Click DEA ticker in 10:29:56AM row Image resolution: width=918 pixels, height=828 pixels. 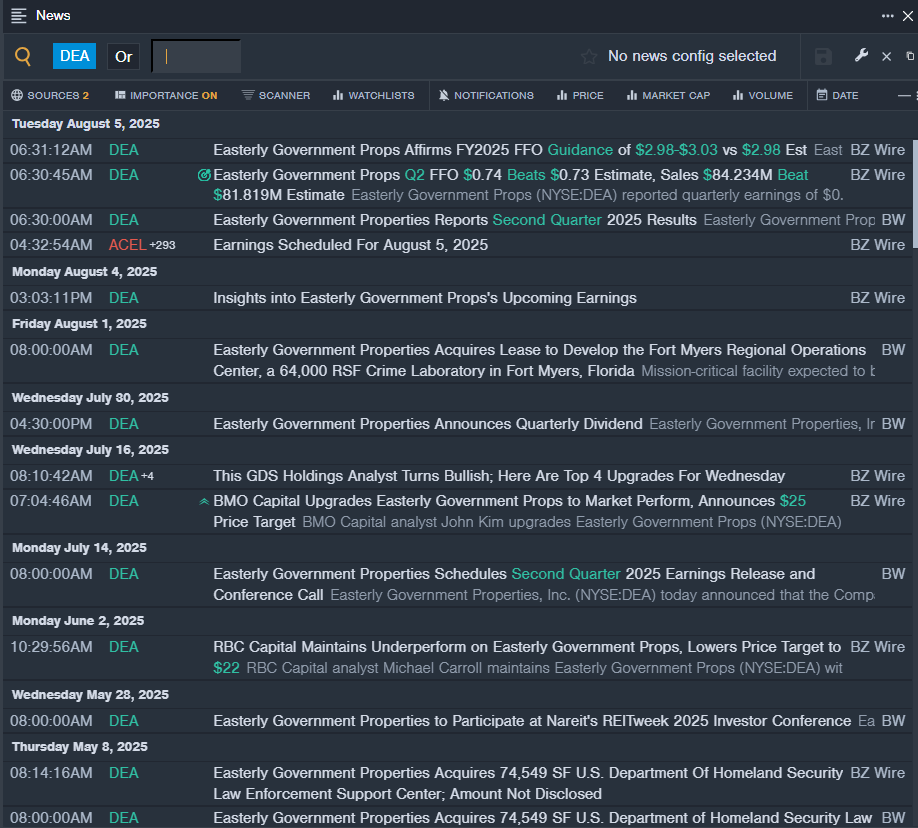(124, 647)
